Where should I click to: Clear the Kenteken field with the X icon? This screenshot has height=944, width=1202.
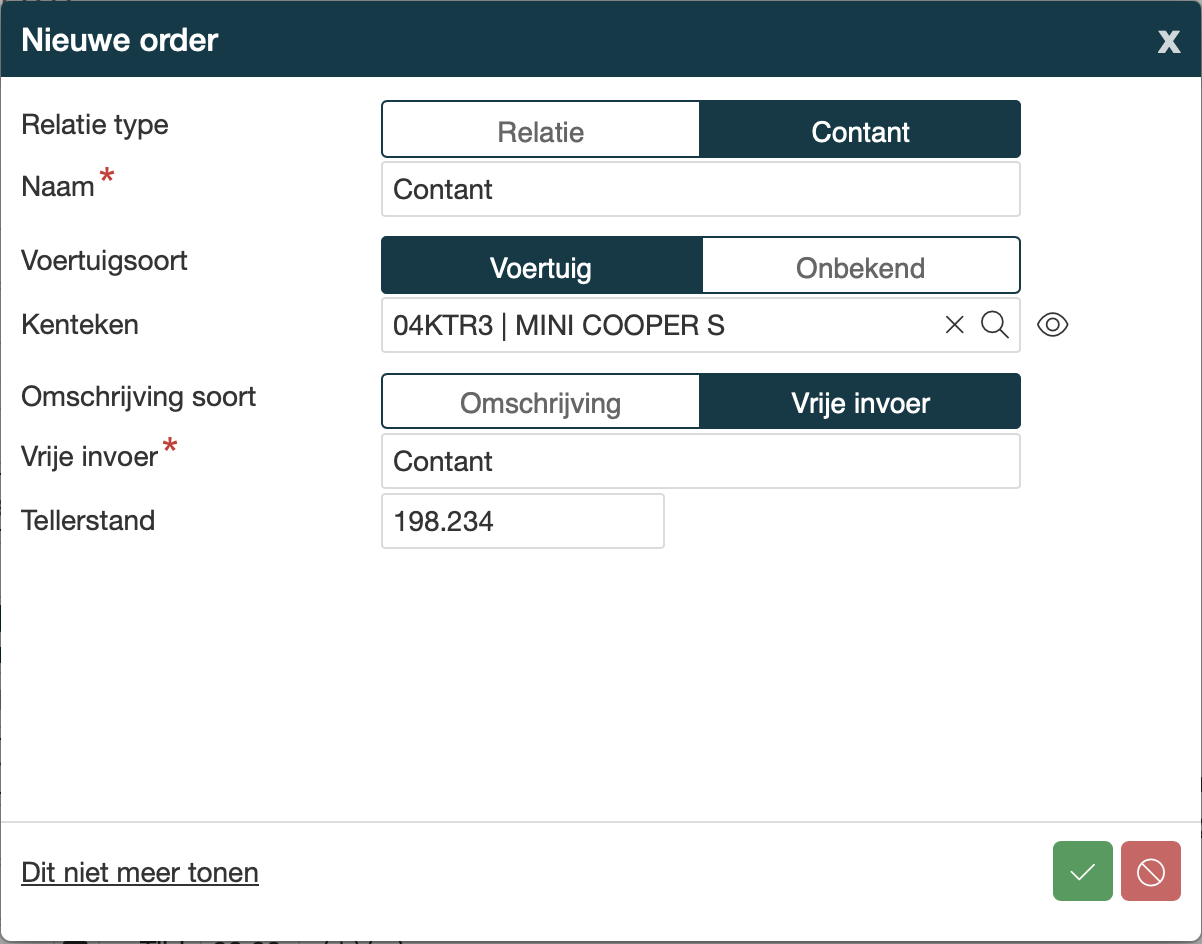(954, 325)
